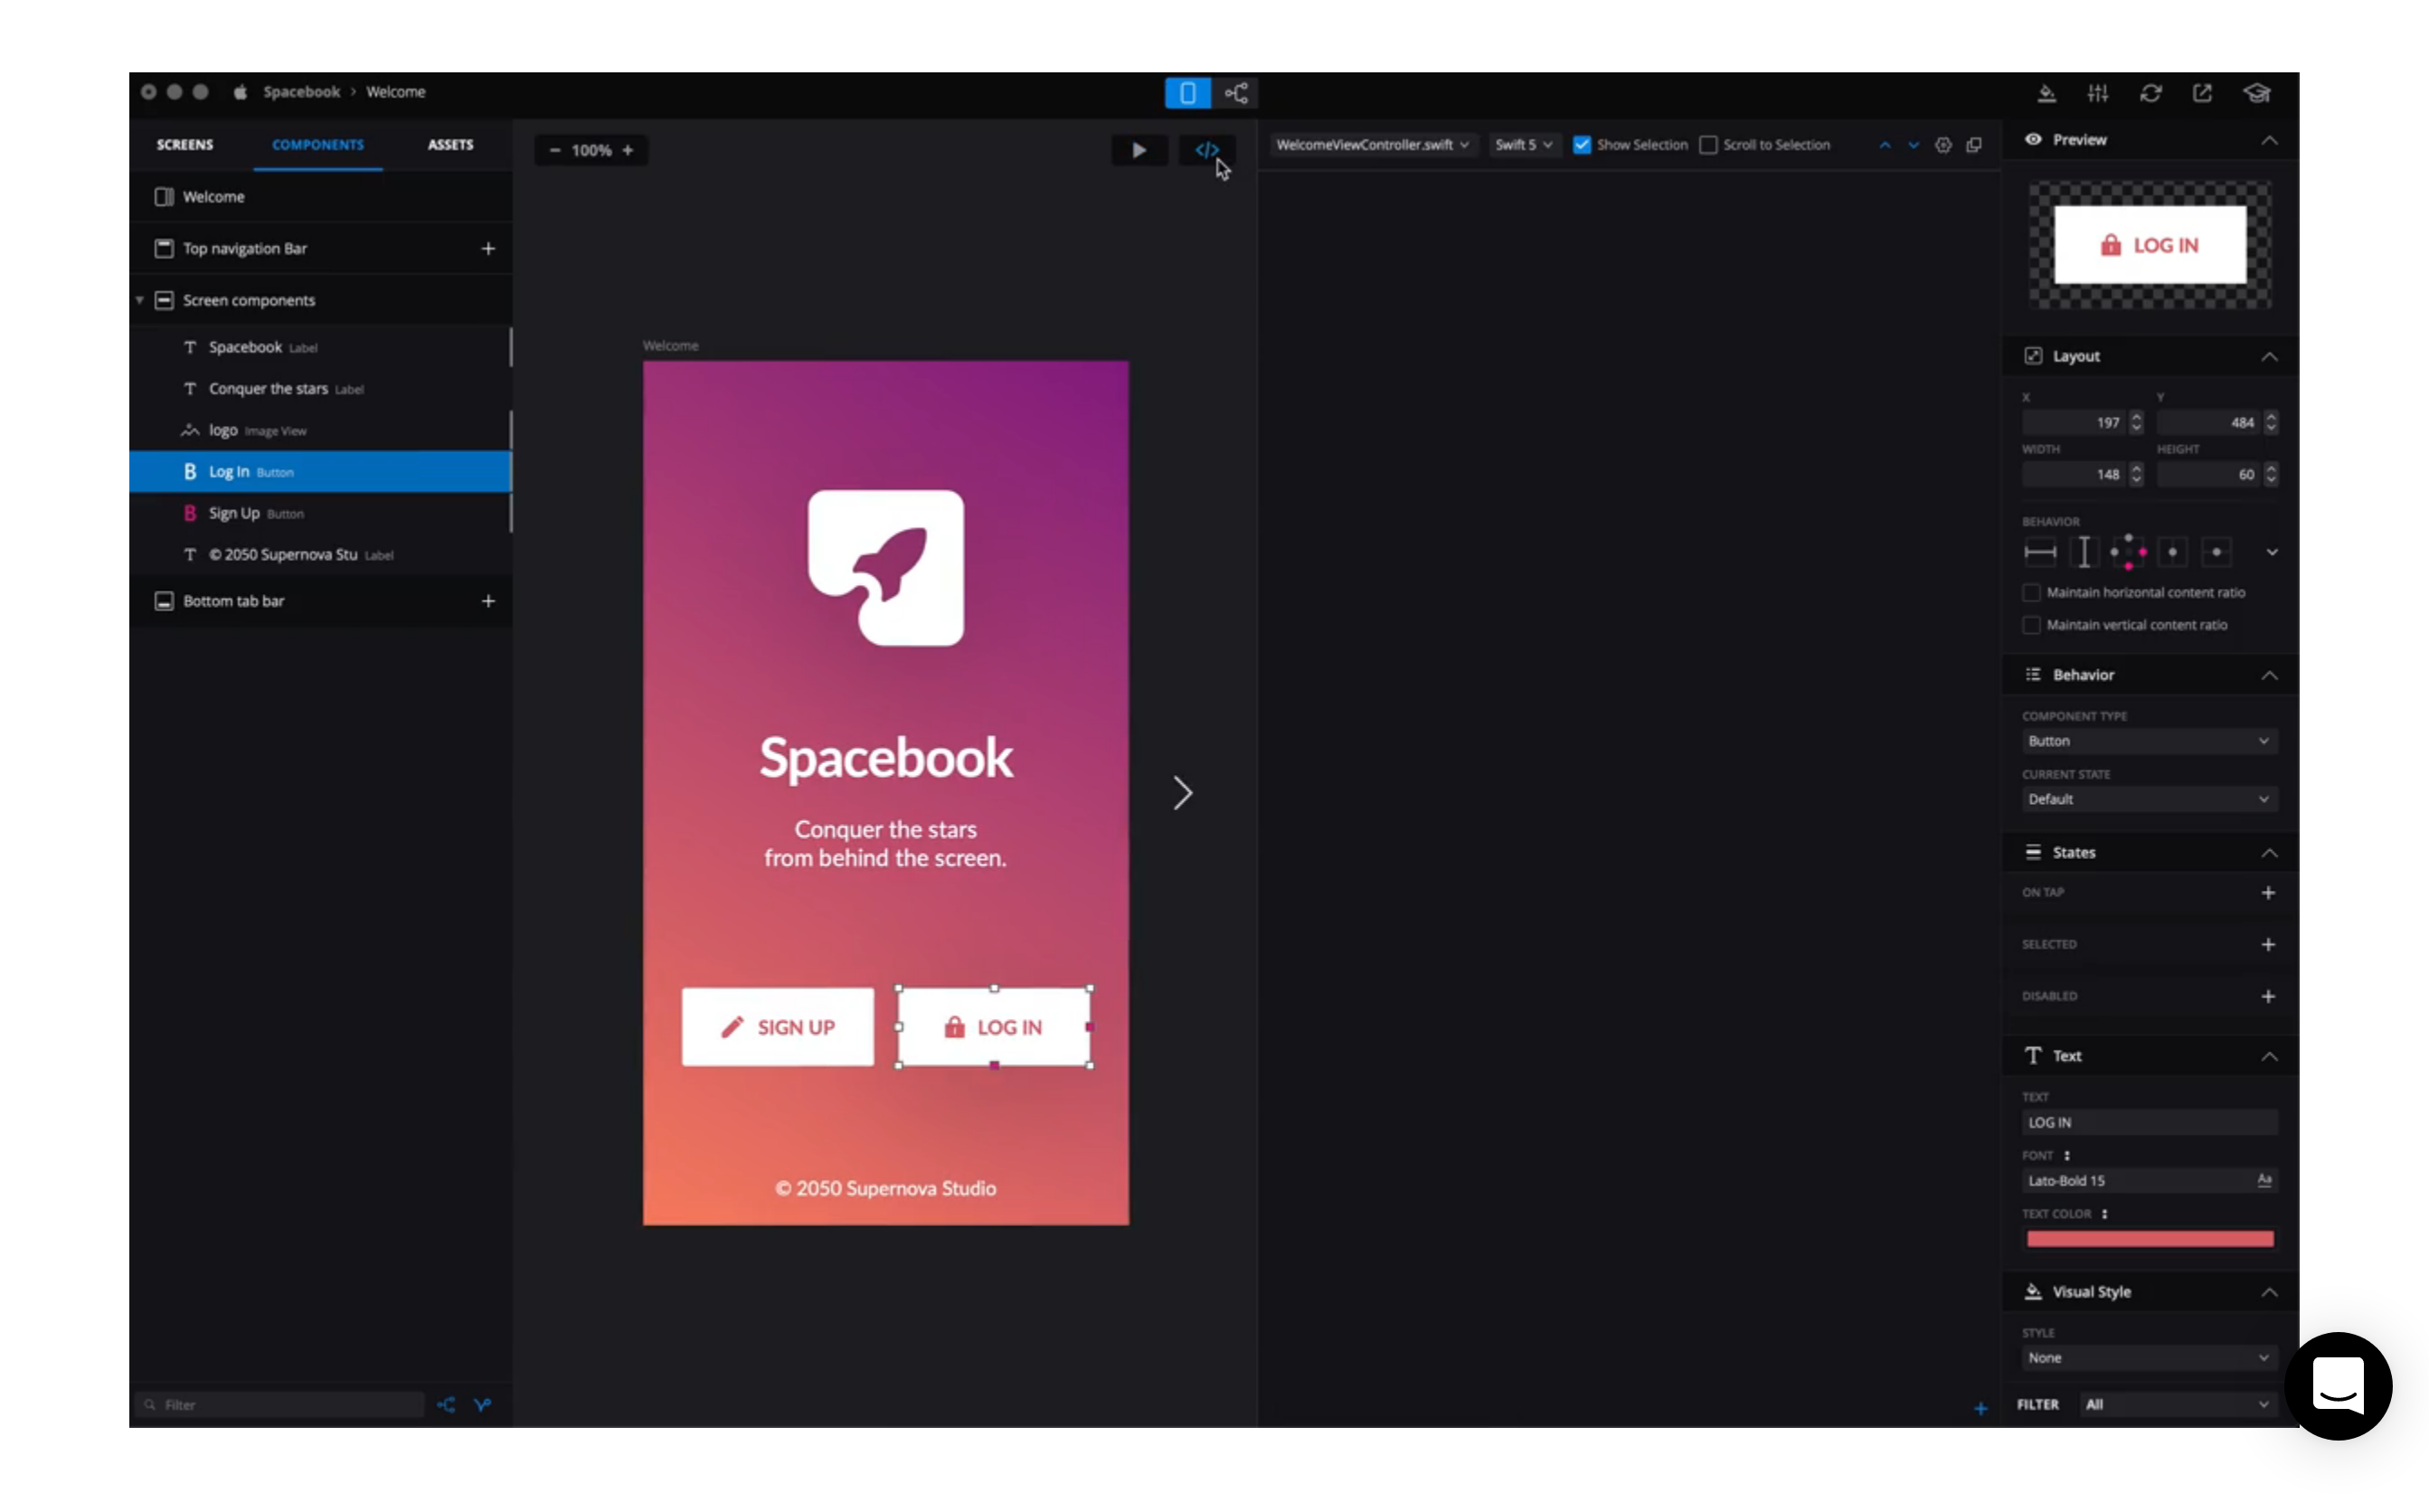The width and height of the screenshot is (2429, 1512).
Task: Click the graduation cap tutorials icon
Action: click(2257, 93)
